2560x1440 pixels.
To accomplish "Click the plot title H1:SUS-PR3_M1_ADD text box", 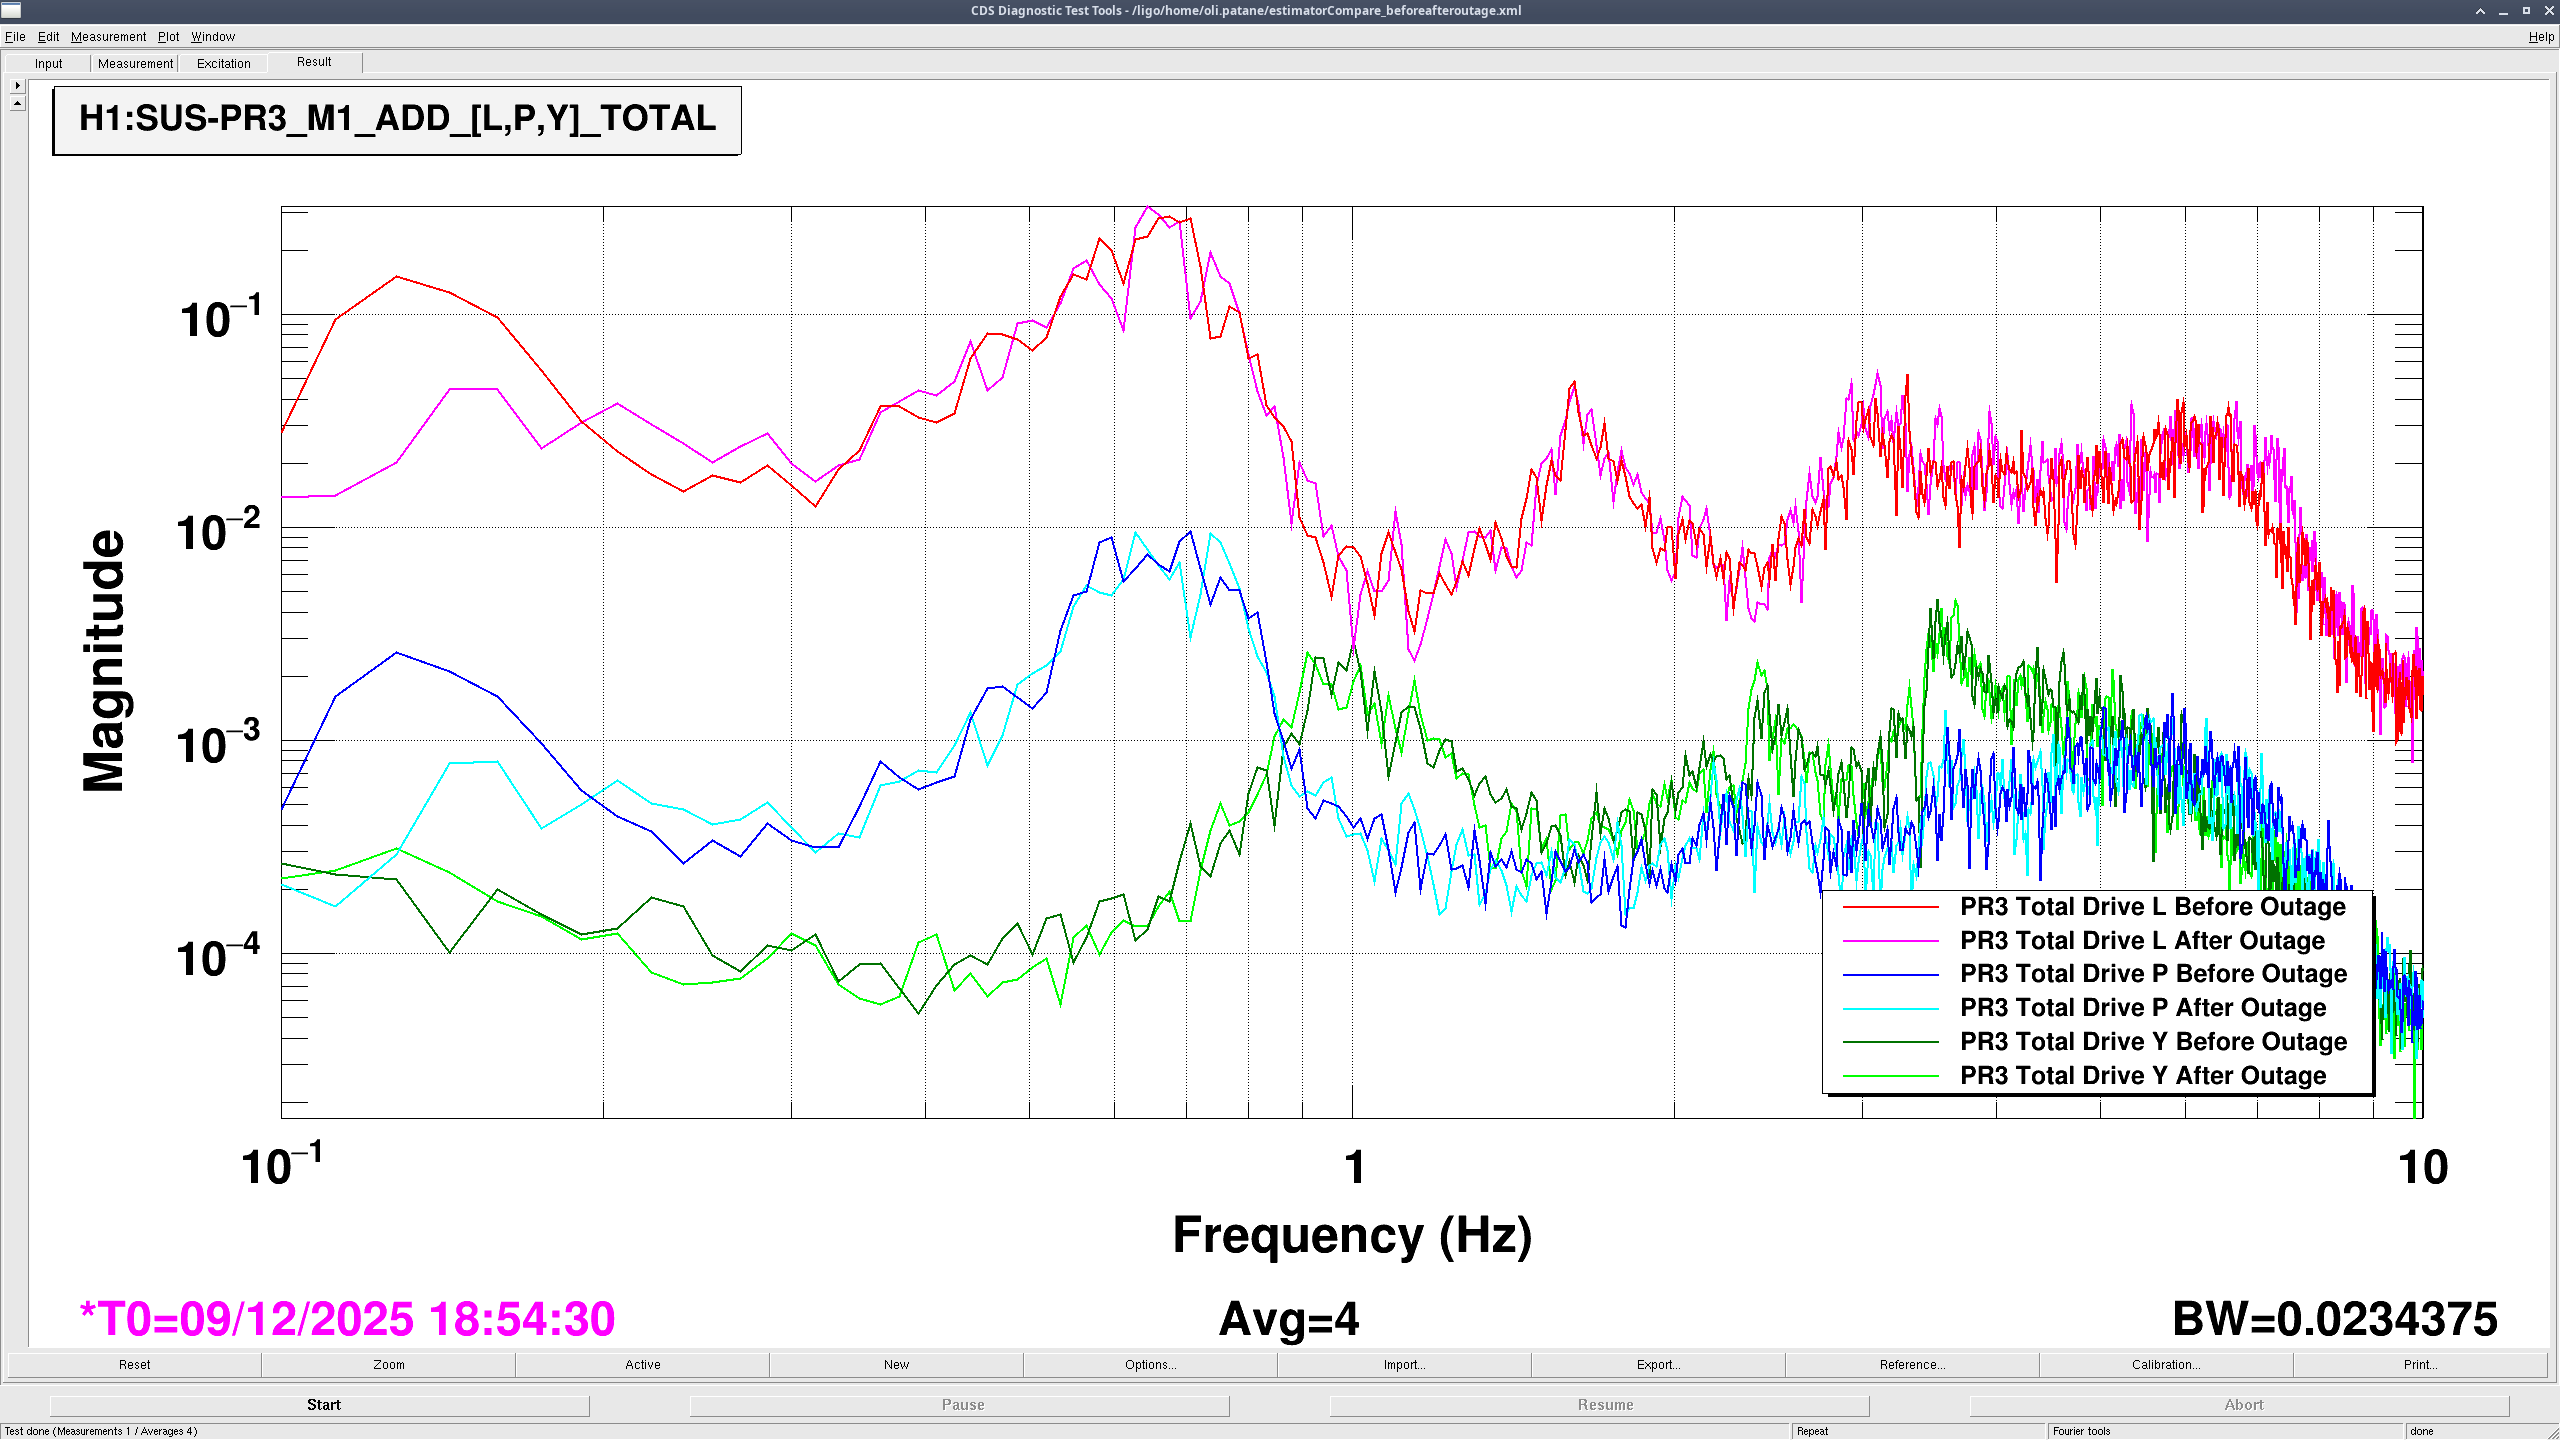I will 397,119.
